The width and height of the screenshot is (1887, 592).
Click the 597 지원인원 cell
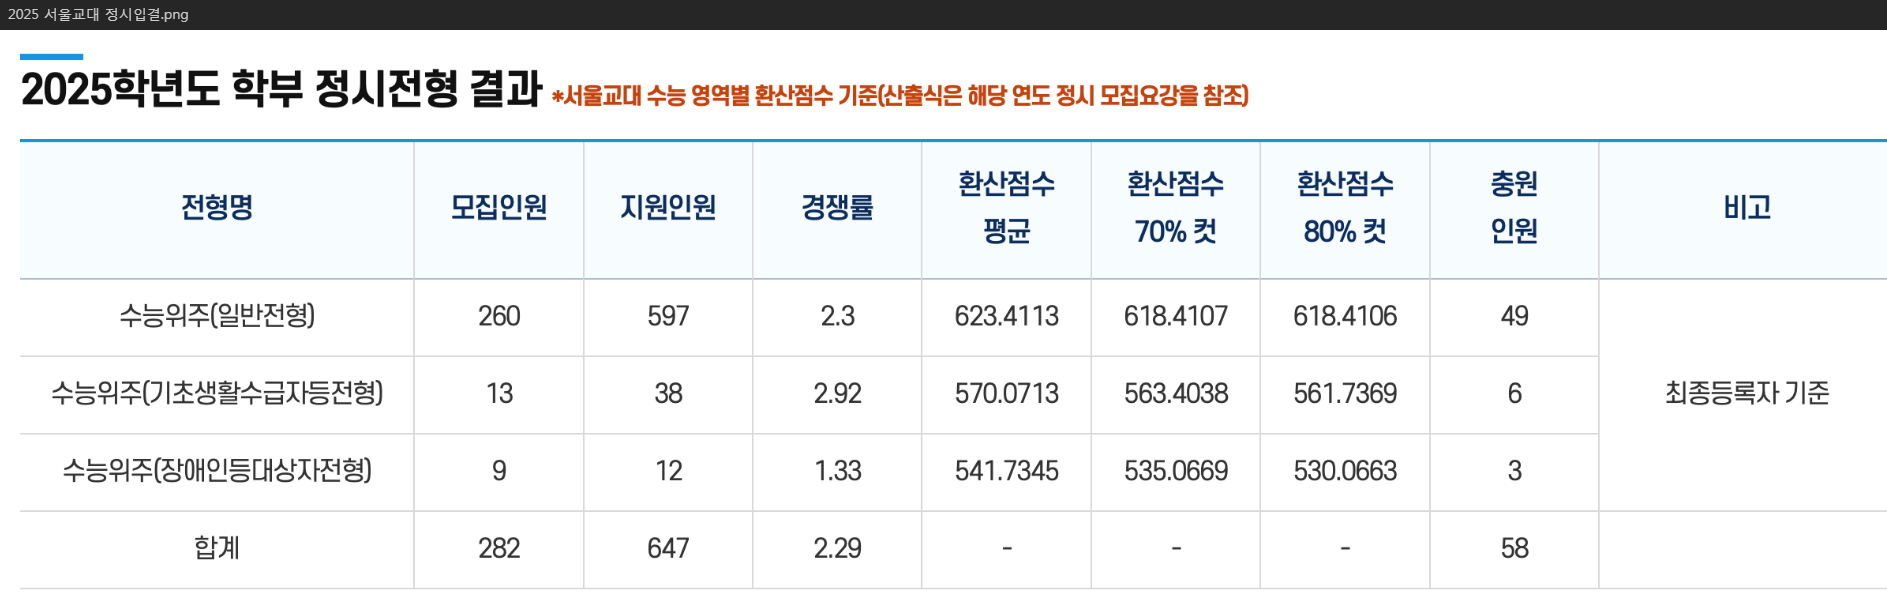668,316
